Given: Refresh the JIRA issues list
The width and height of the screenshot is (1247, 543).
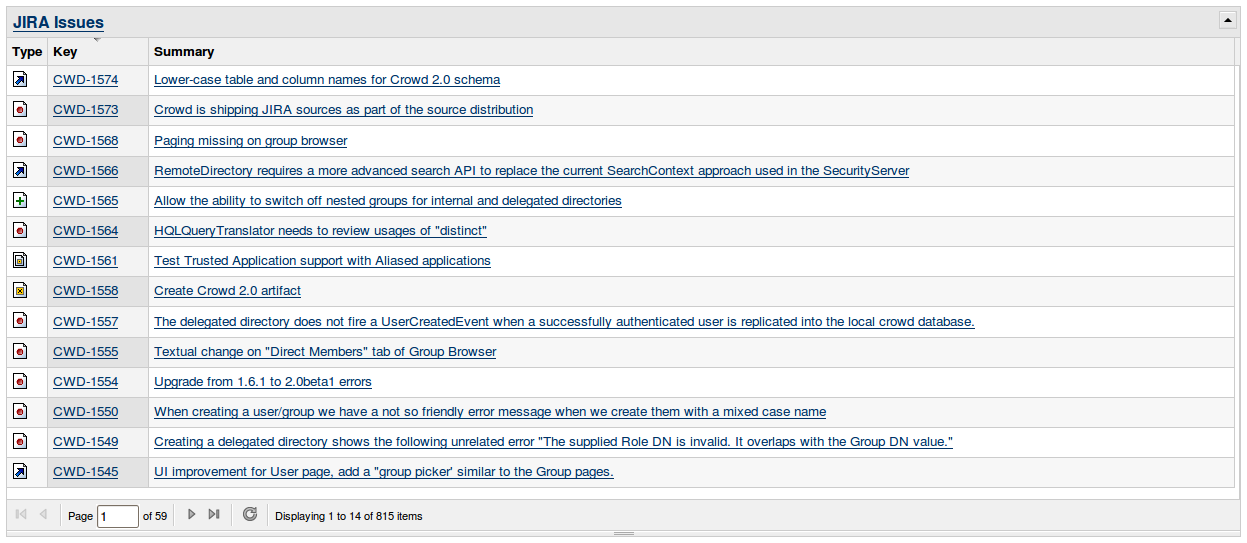Looking at the screenshot, I should pyautogui.click(x=250, y=514).
